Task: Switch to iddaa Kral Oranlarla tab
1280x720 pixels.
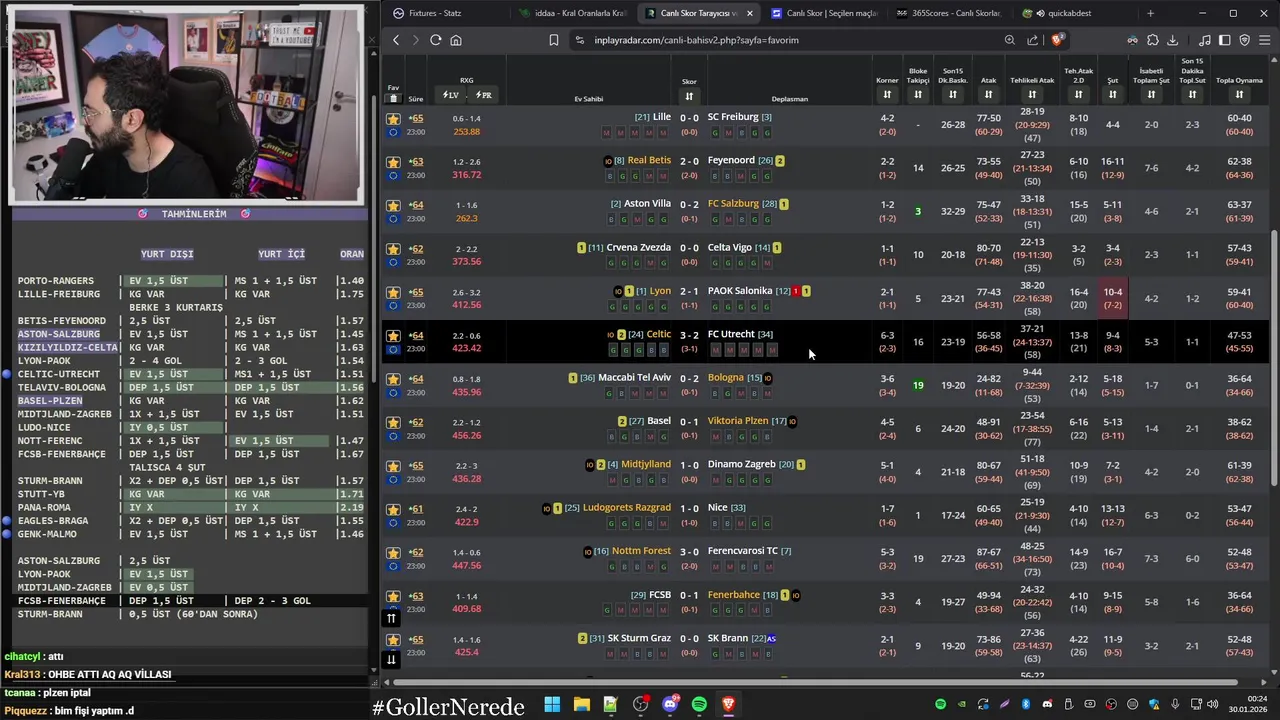Action: click(573, 13)
